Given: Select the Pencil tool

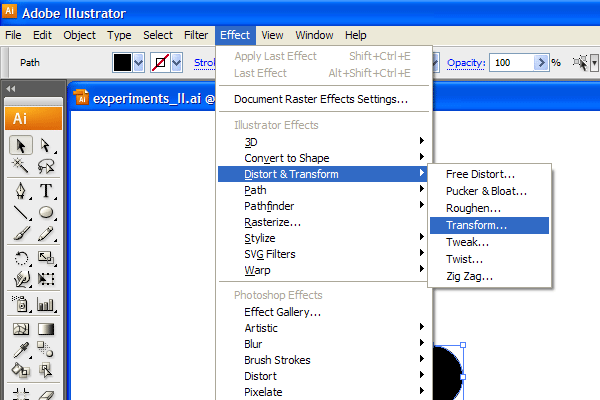Looking at the screenshot, I should [x=46, y=233].
